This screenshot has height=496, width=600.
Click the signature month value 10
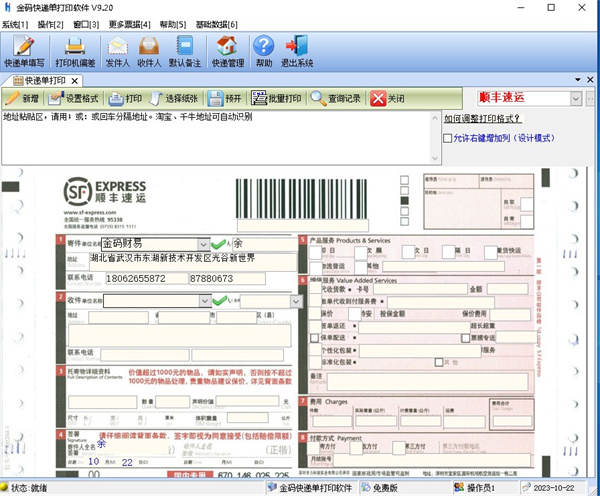[x=94, y=462]
